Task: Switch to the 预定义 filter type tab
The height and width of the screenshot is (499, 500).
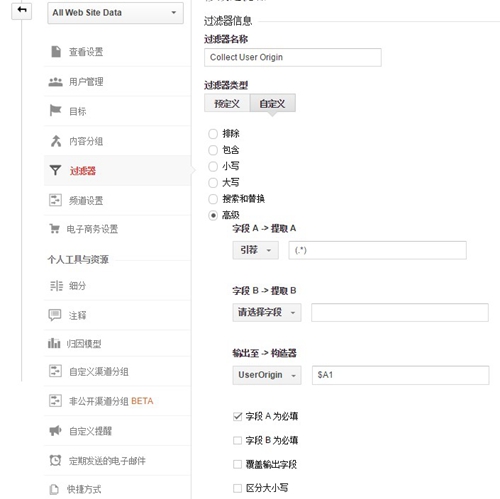Action: (227, 103)
